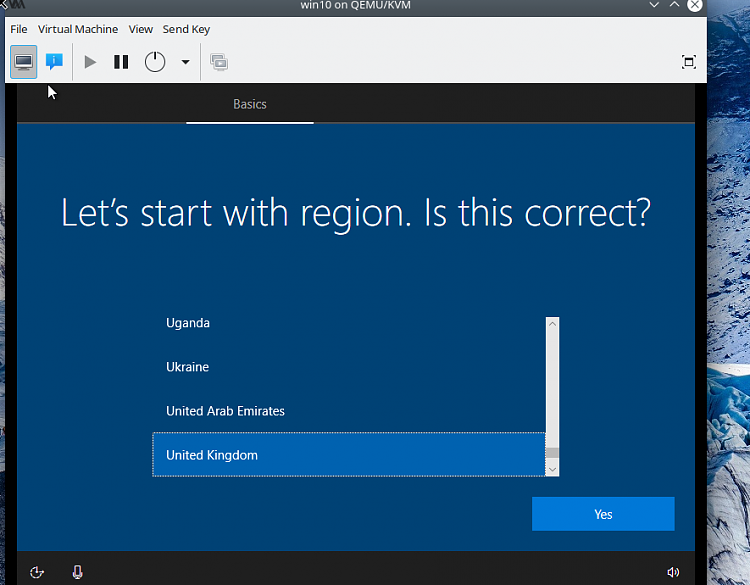Viewport: 750px width, 585px height.
Task: Toggle the Cortana microphone icon
Action: click(x=77, y=572)
